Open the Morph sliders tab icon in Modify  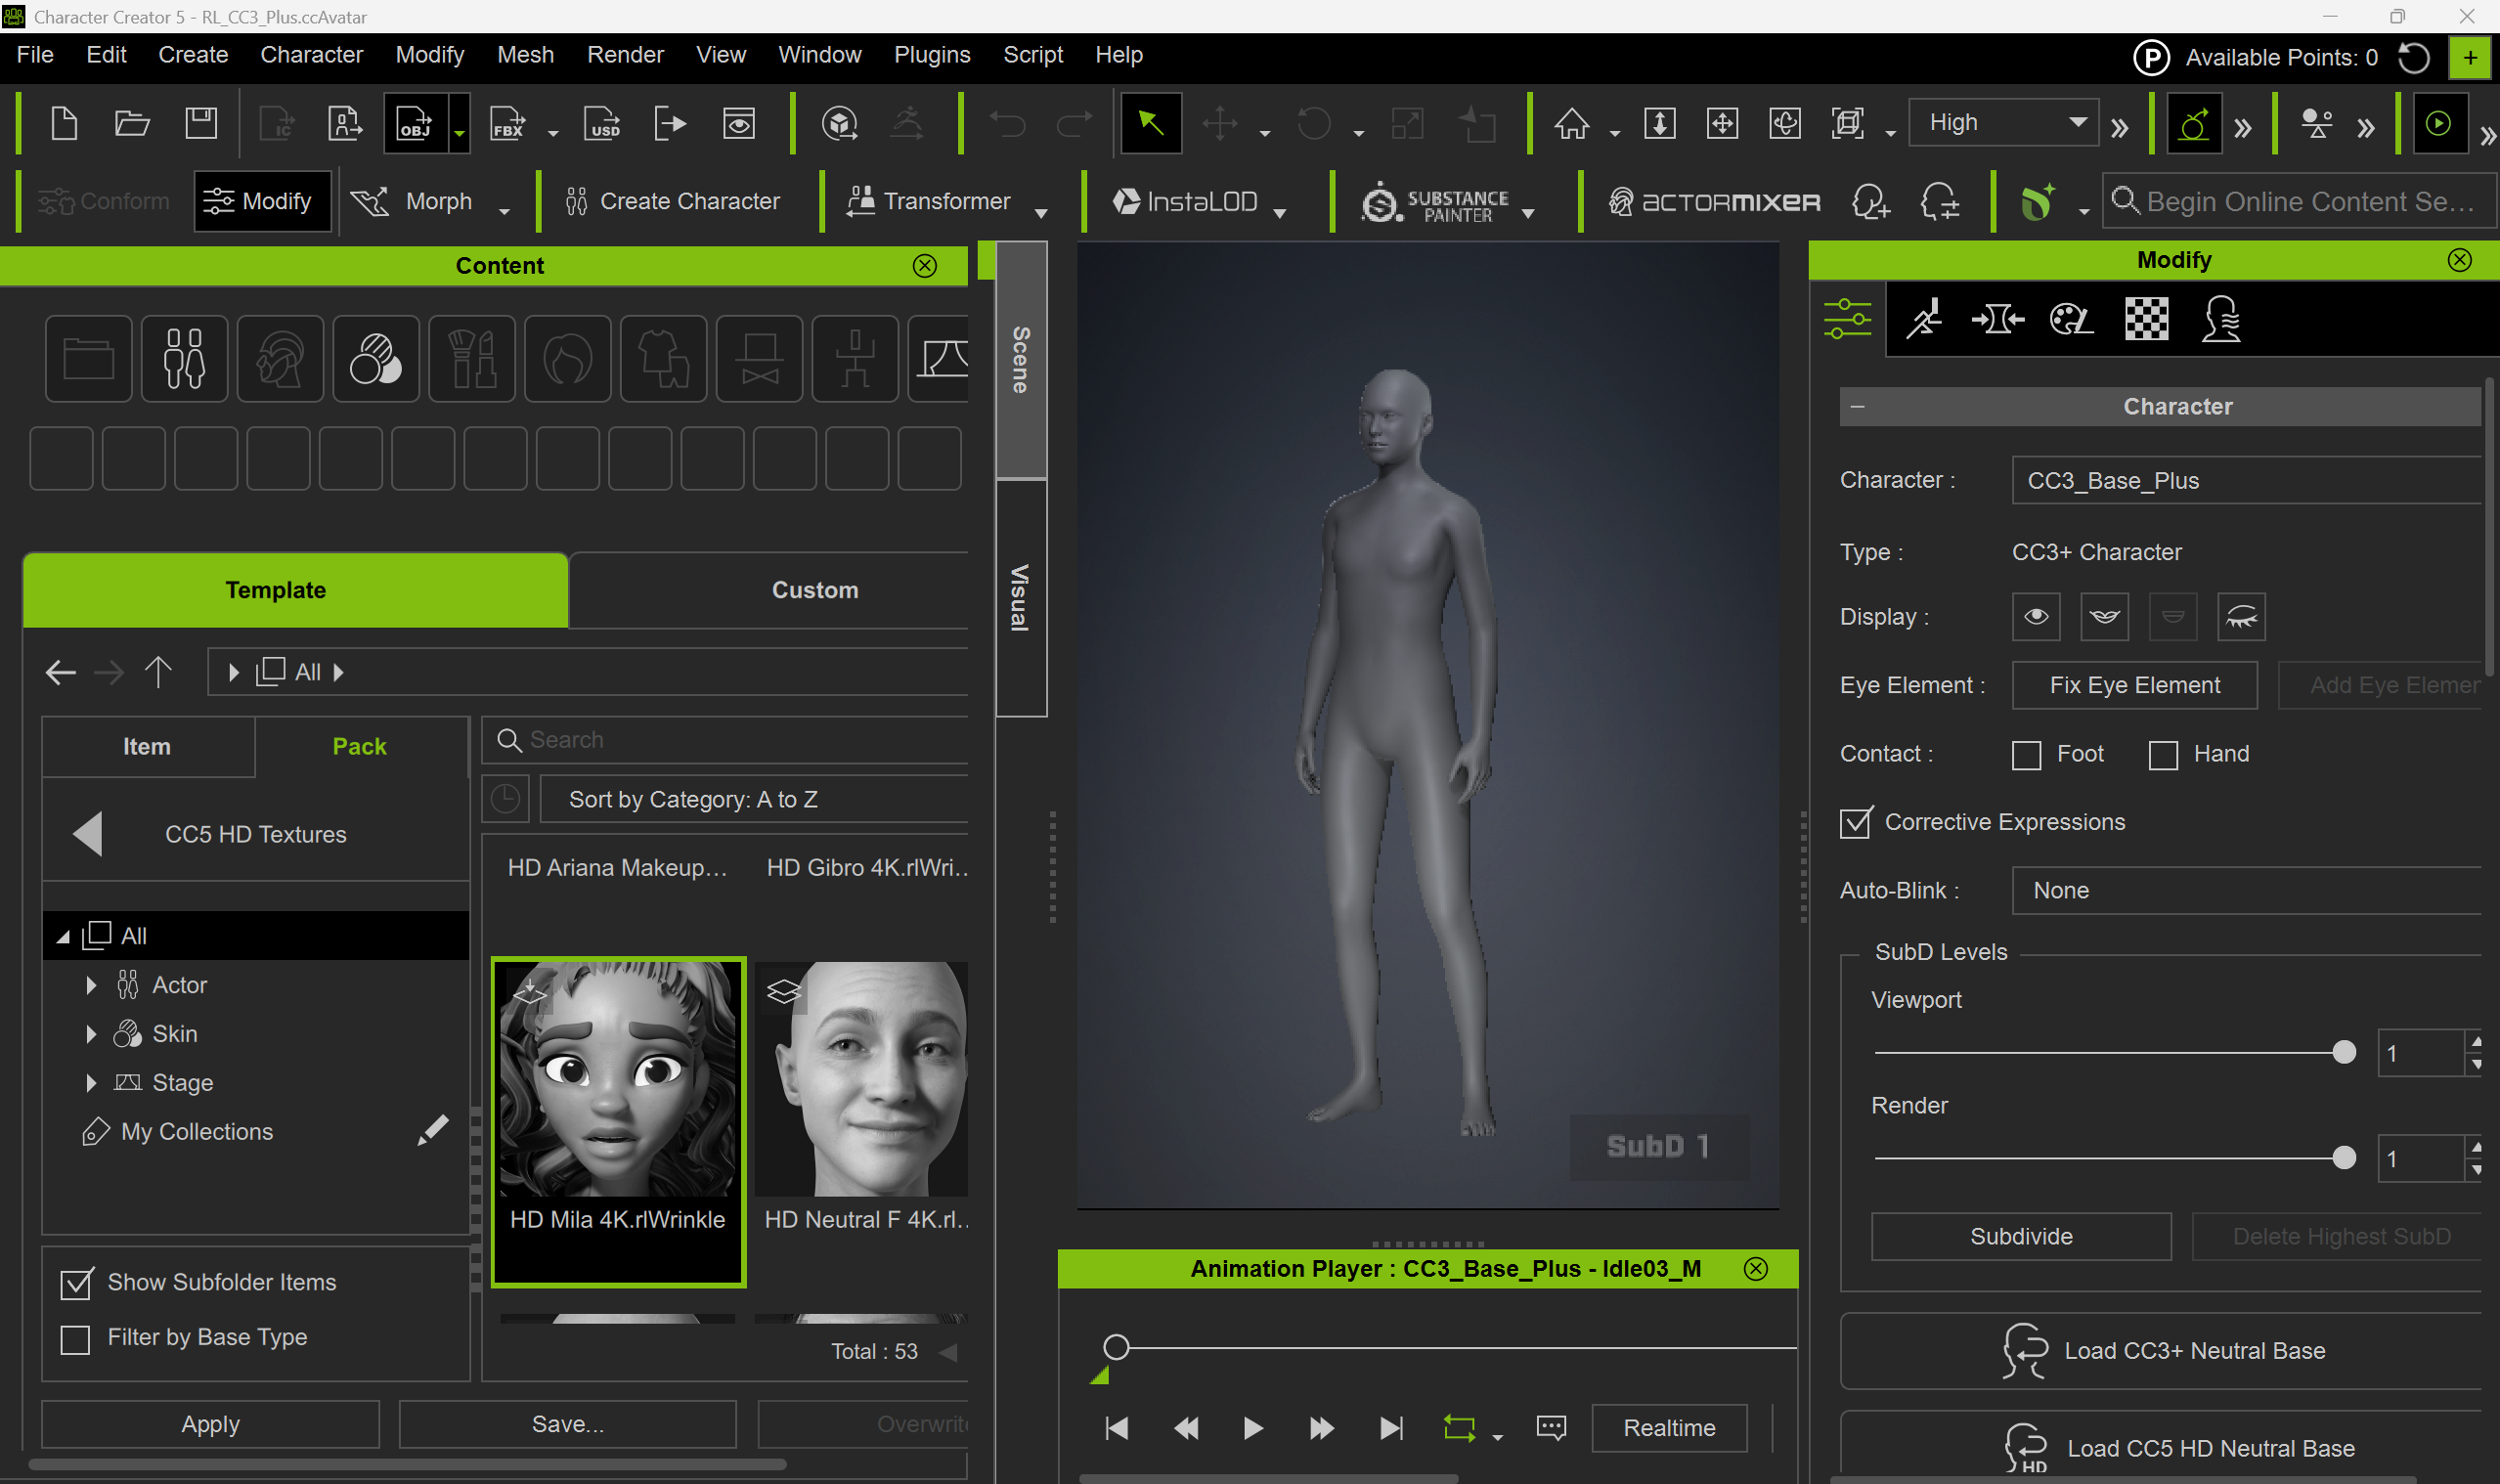(x=1847, y=320)
